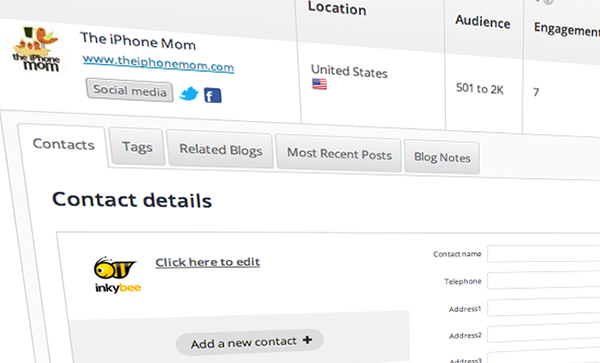Focus the Contact name input field
The image size is (600, 363).
point(543,254)
